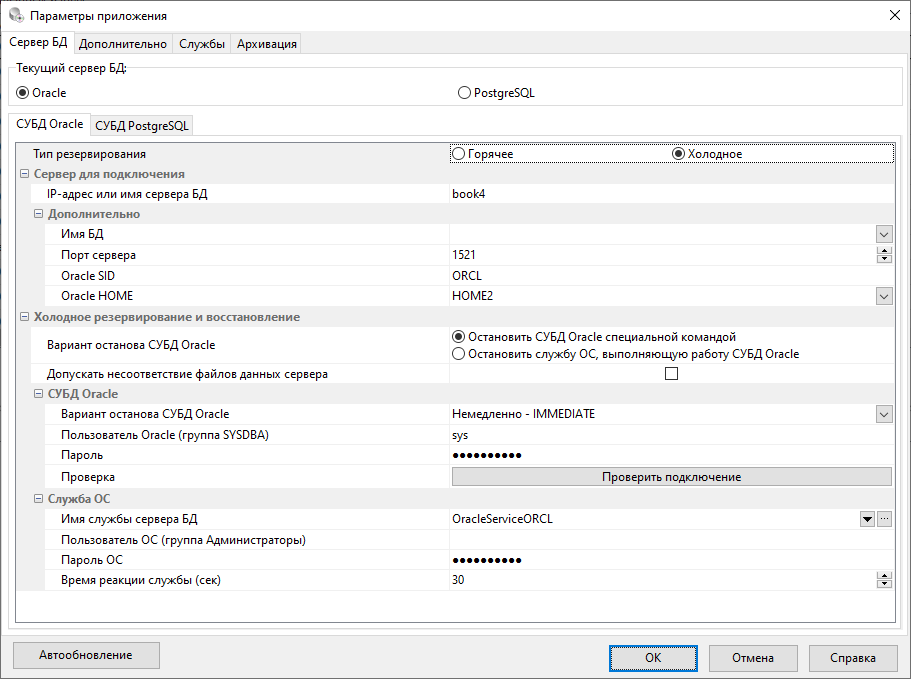Viewport: 911px width, 679px height.
Task: Collapse Холодное резервирование и восстановление section
Action: pyautogui.click(x=24, y=317)
